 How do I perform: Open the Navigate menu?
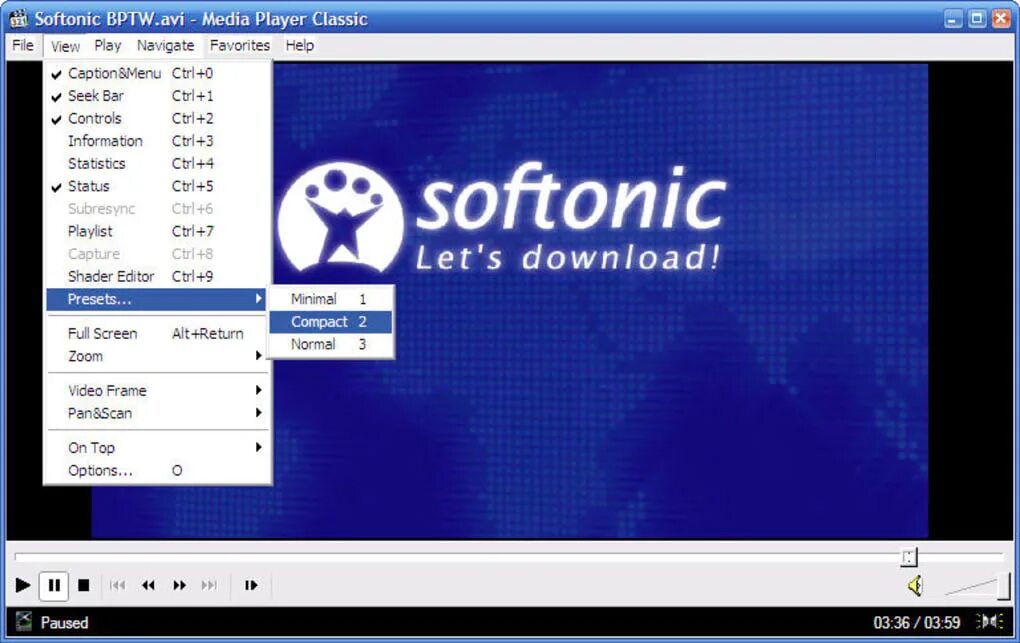coord(165,46)
